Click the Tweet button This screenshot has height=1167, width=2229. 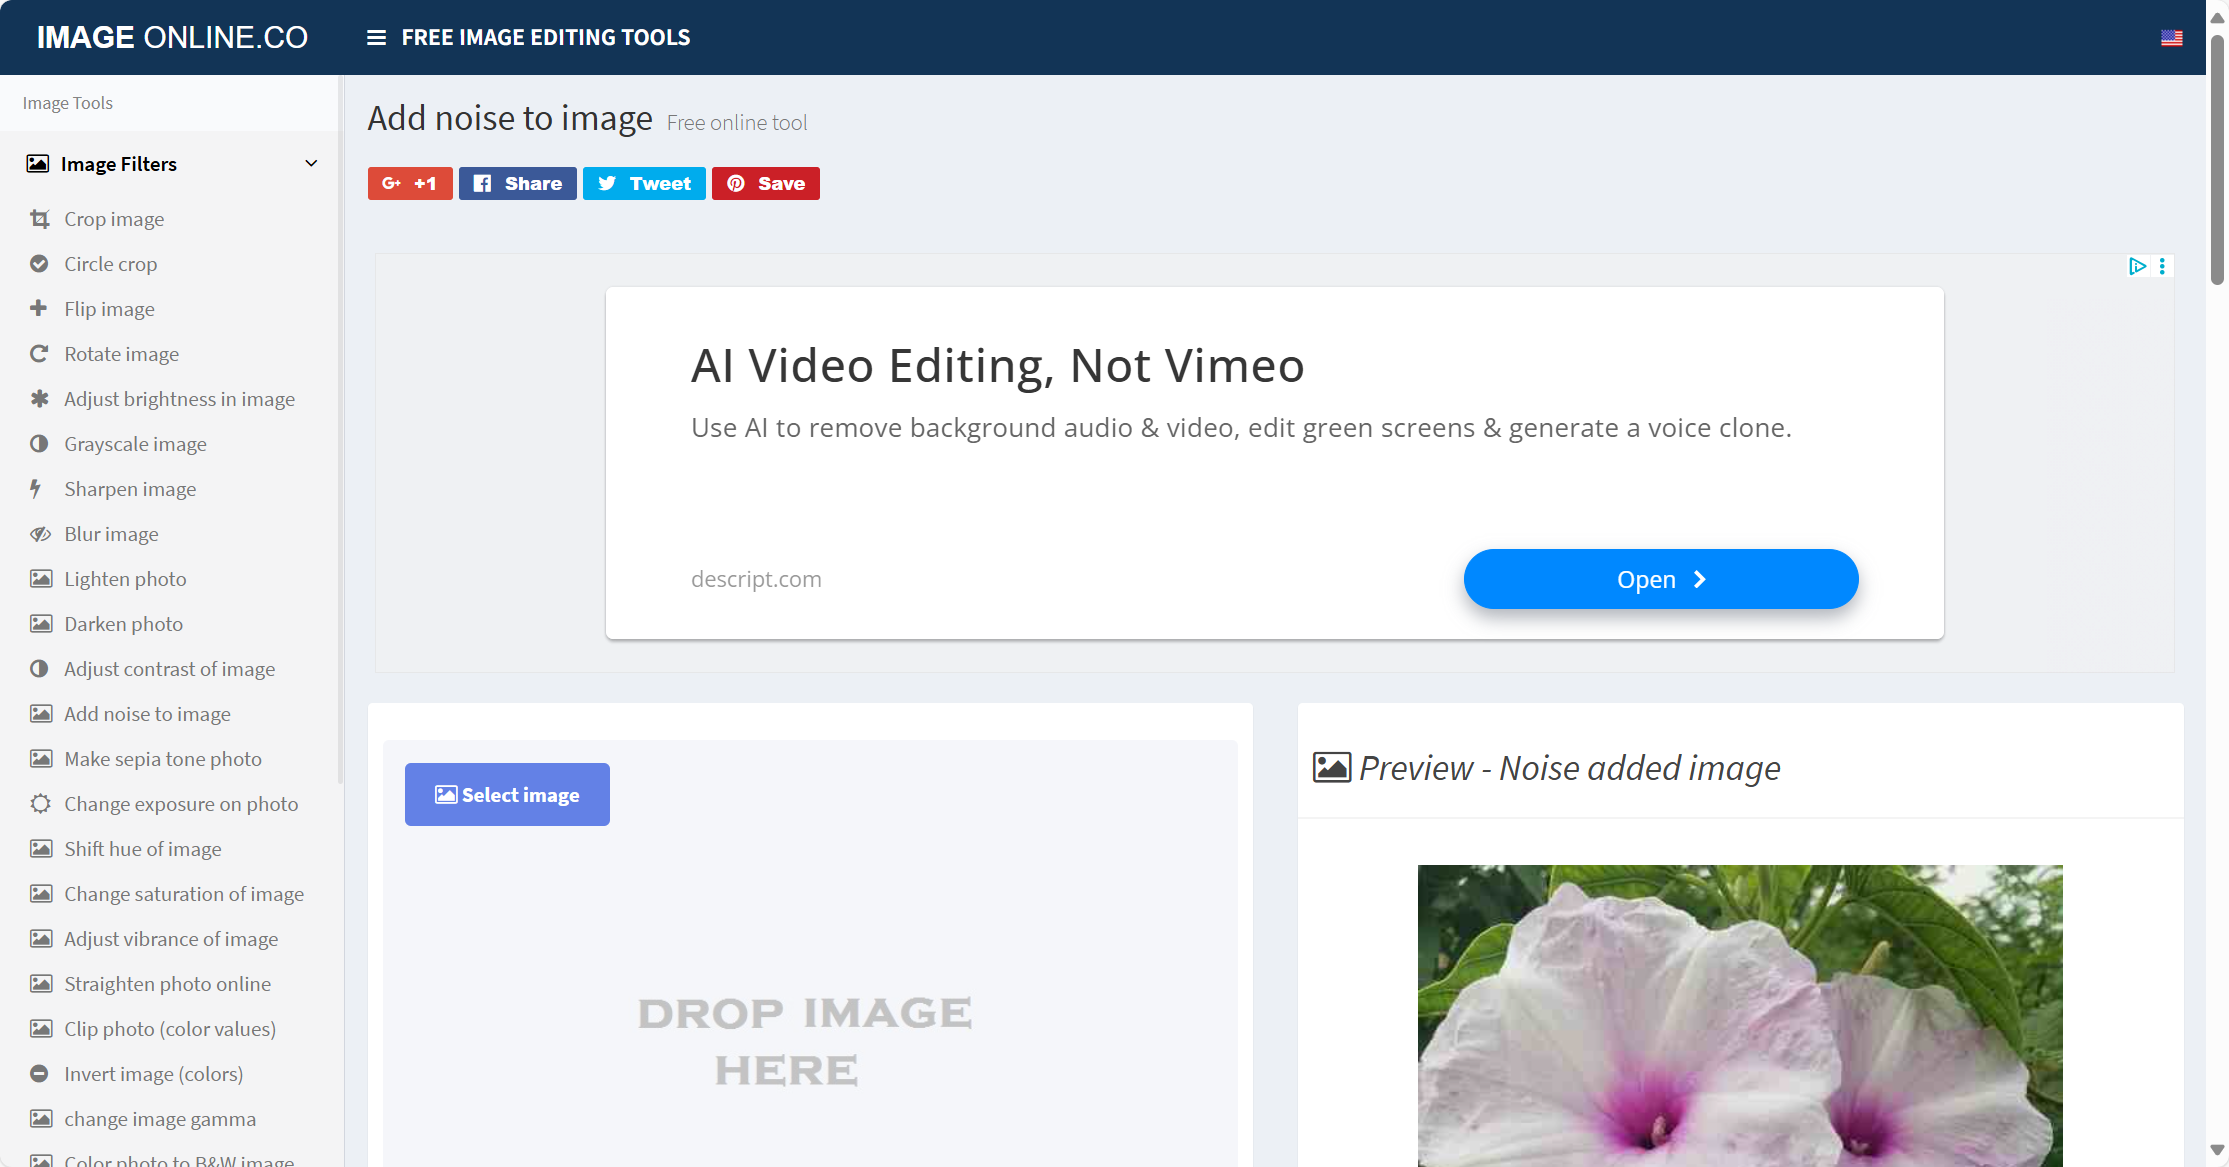(x=644, y=184)
